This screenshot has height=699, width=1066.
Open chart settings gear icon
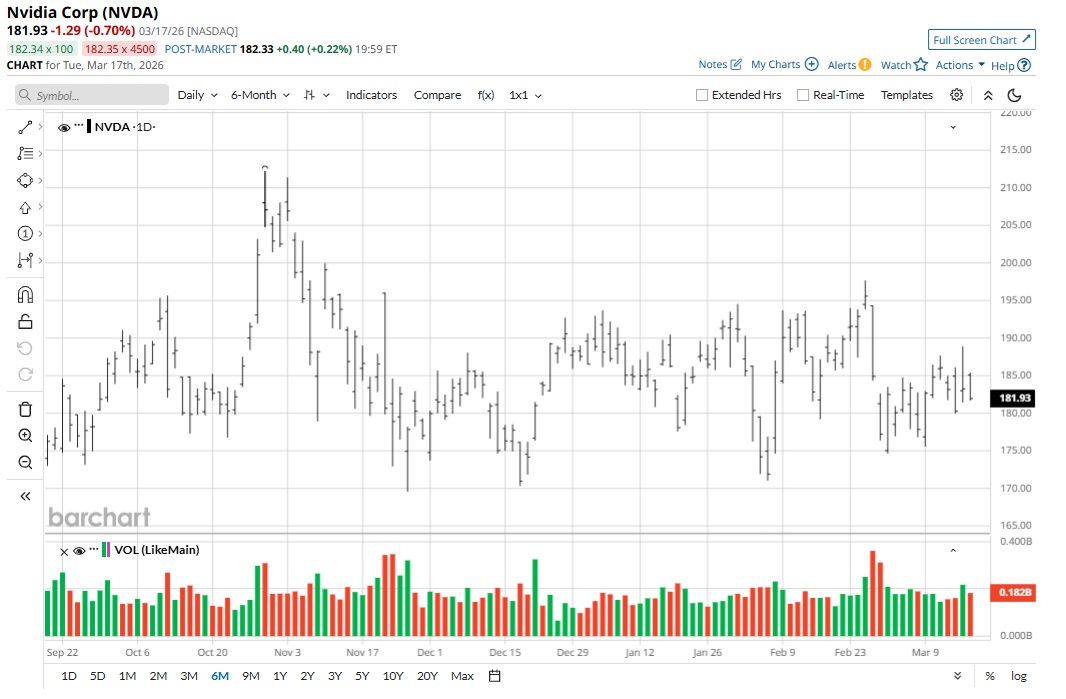pos(957,95)
